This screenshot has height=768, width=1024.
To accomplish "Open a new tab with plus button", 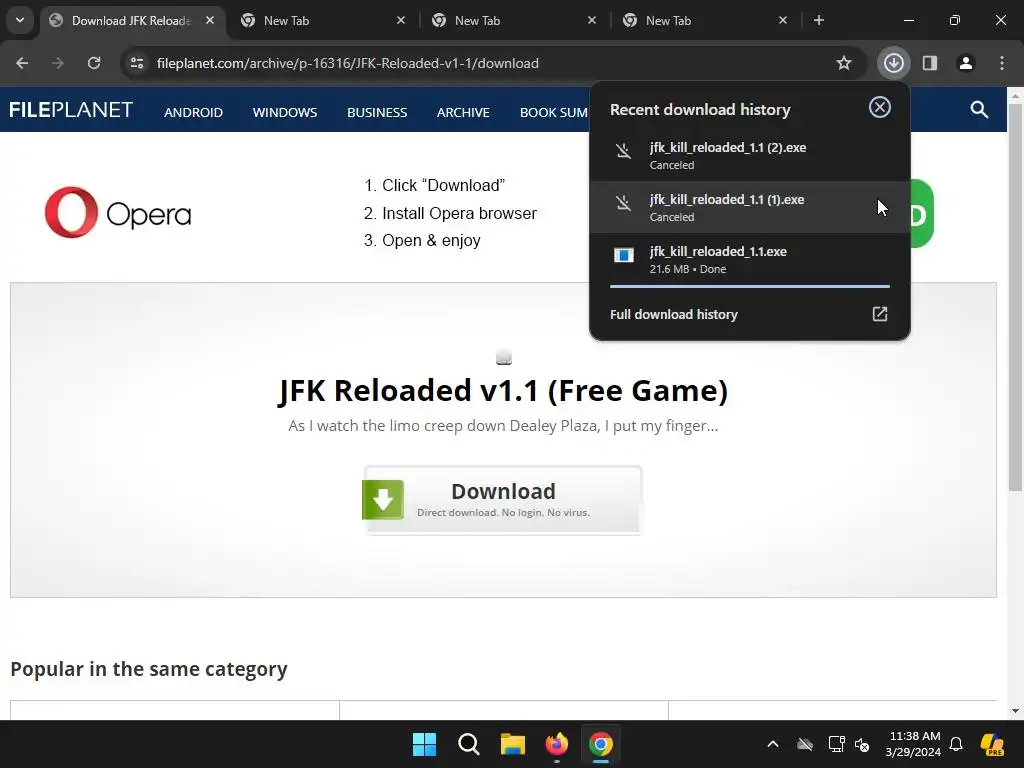I will (818, 20).
